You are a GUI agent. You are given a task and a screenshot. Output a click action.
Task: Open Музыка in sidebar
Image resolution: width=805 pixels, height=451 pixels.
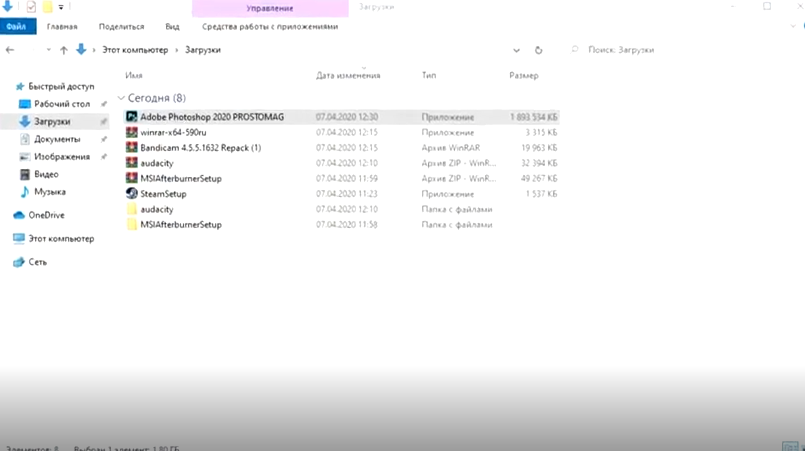[50, 192]
